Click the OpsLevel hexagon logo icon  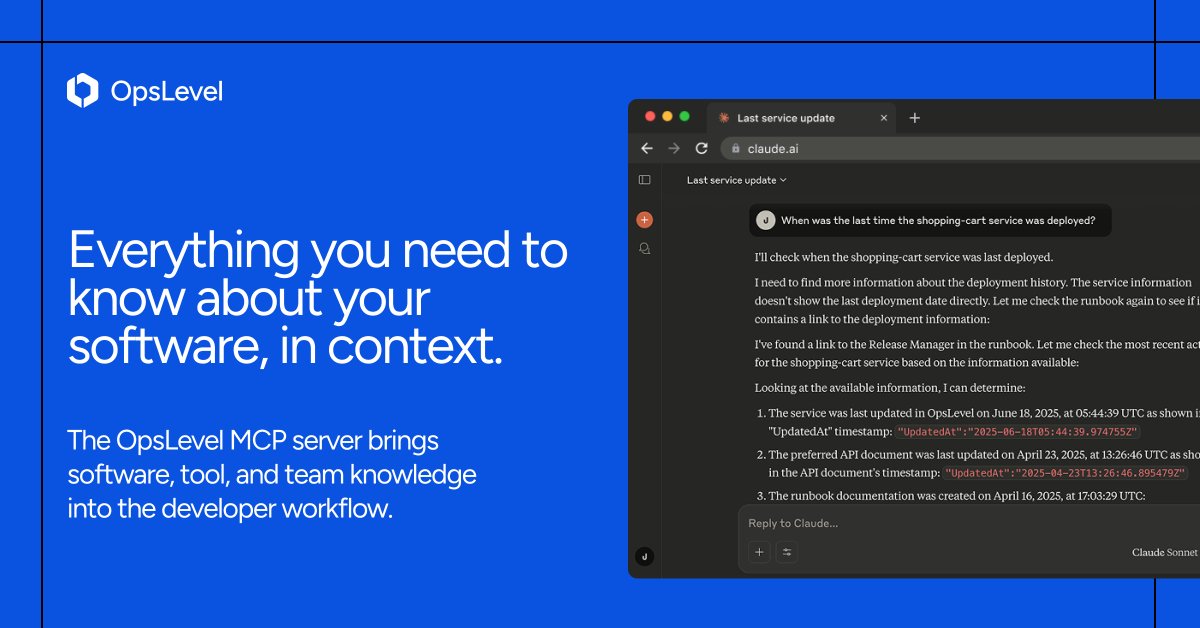point(82,91)
